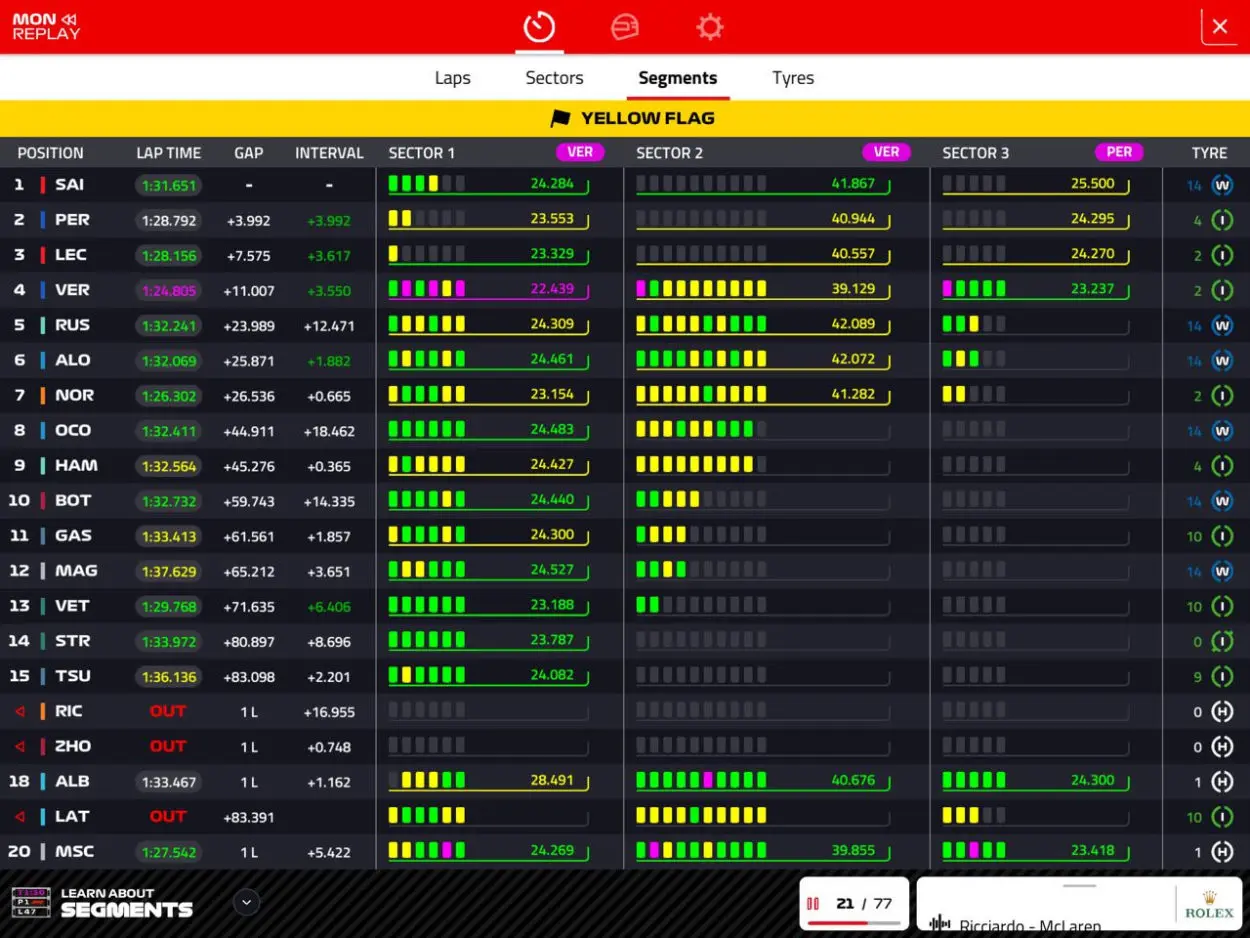Click MSC Sector 2 time 39.855
Screen dimensions: 1250x938
(853, 850)
